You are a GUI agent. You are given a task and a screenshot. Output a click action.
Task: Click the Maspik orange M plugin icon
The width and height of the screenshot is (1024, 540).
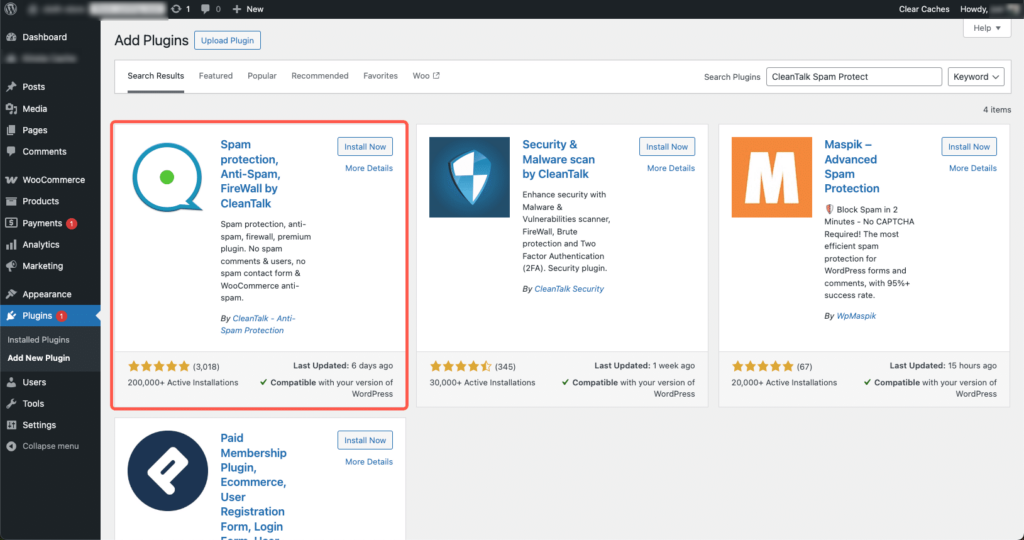click(771, 177)
